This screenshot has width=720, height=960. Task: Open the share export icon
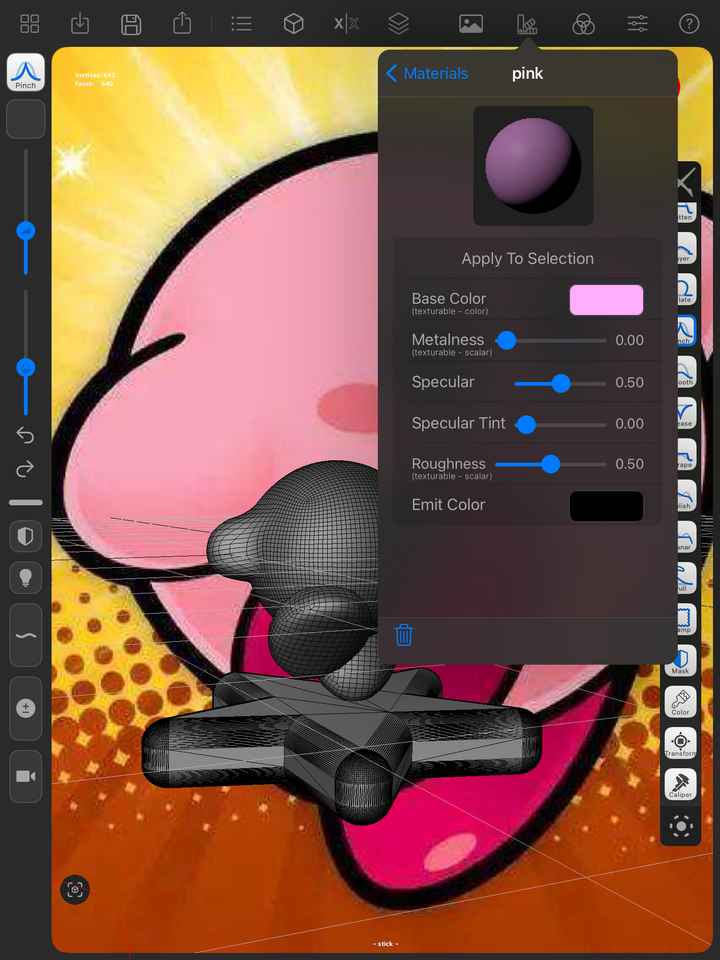click(182, 23)
